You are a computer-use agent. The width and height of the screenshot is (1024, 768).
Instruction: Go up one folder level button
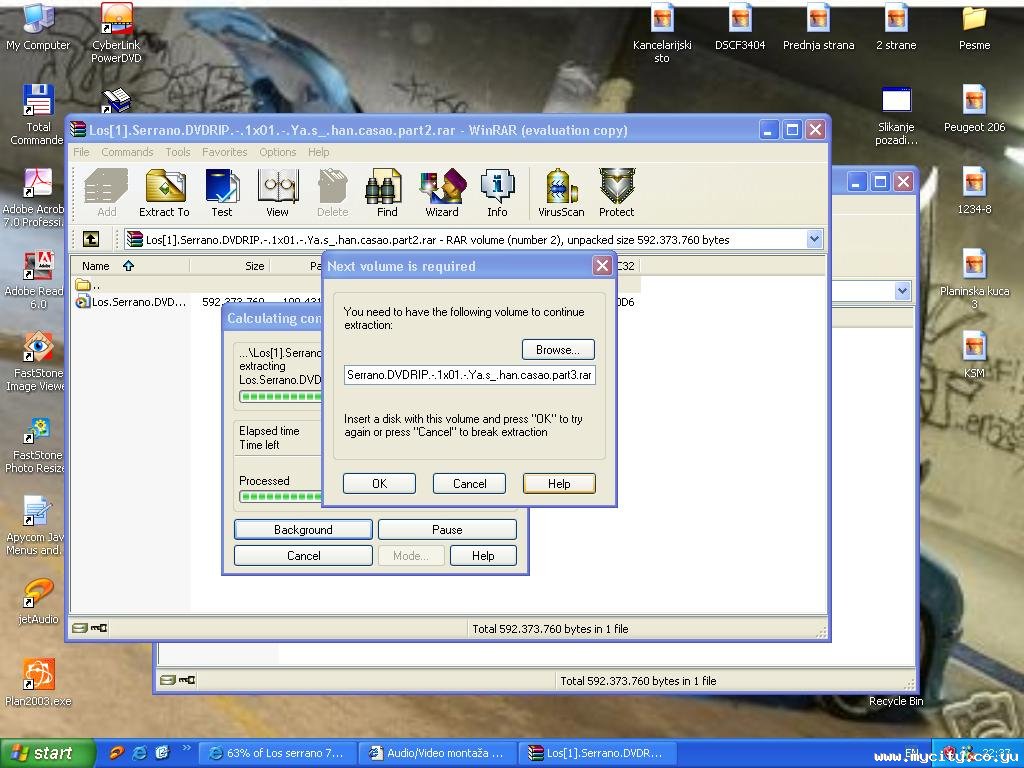point(91,240)
